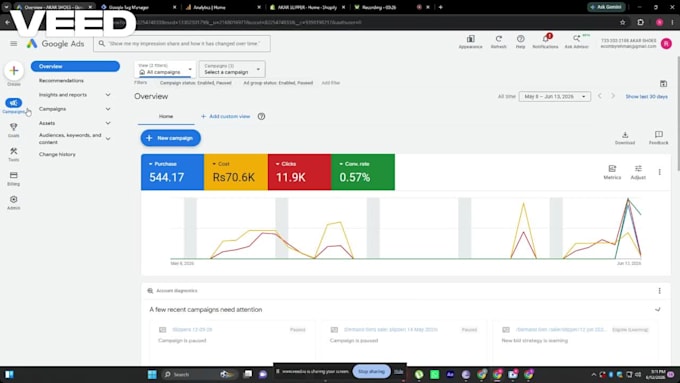Open the date range dropdown
Screen dimensions: 680x383
point(555,96)
